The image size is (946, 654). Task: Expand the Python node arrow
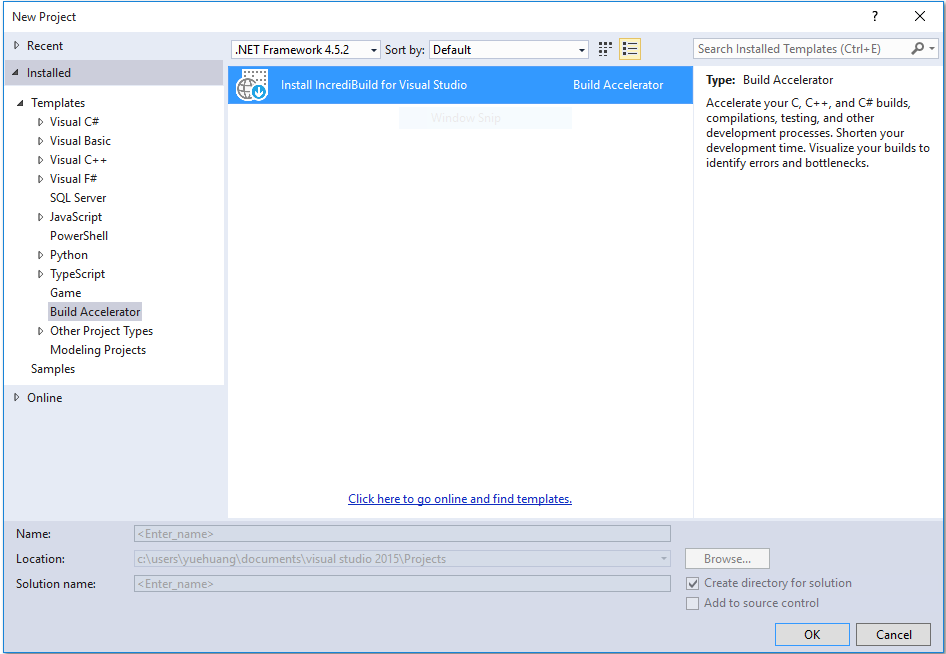coord(40,255)
